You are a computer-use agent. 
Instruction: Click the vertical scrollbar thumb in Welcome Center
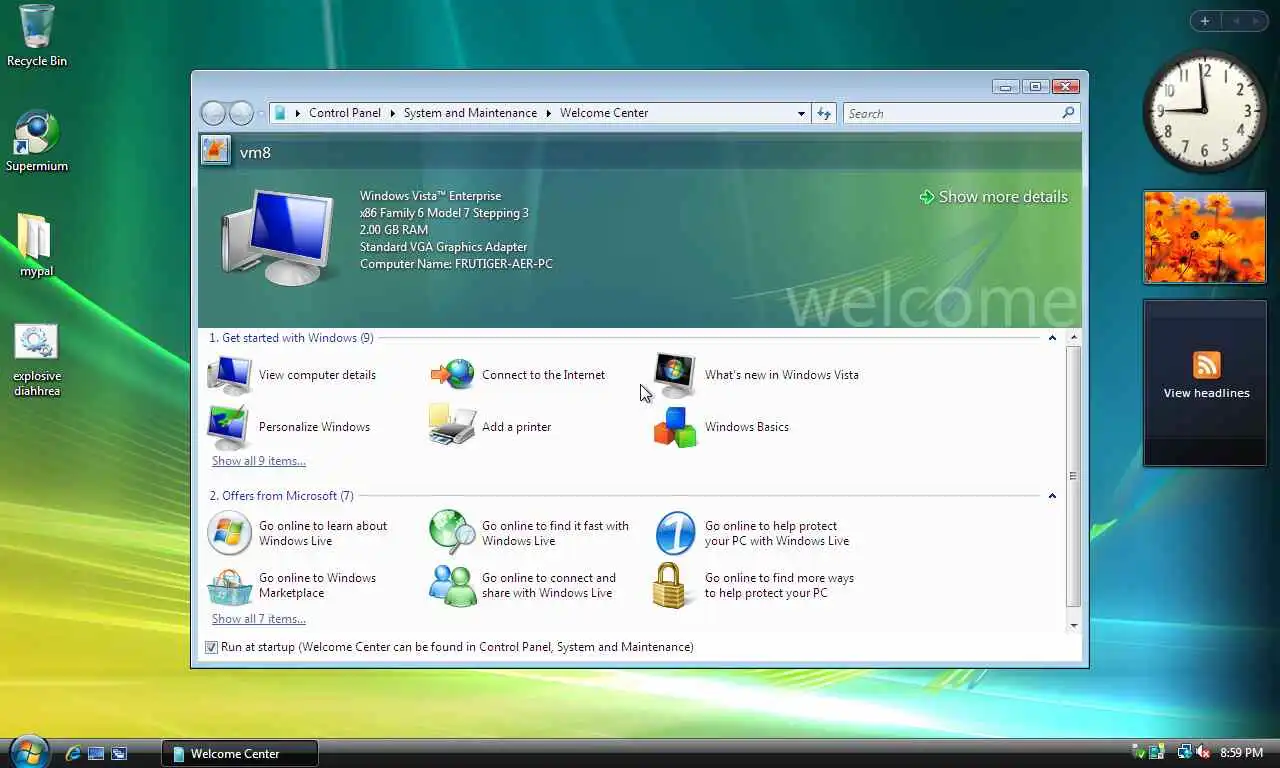point(1074,476)
